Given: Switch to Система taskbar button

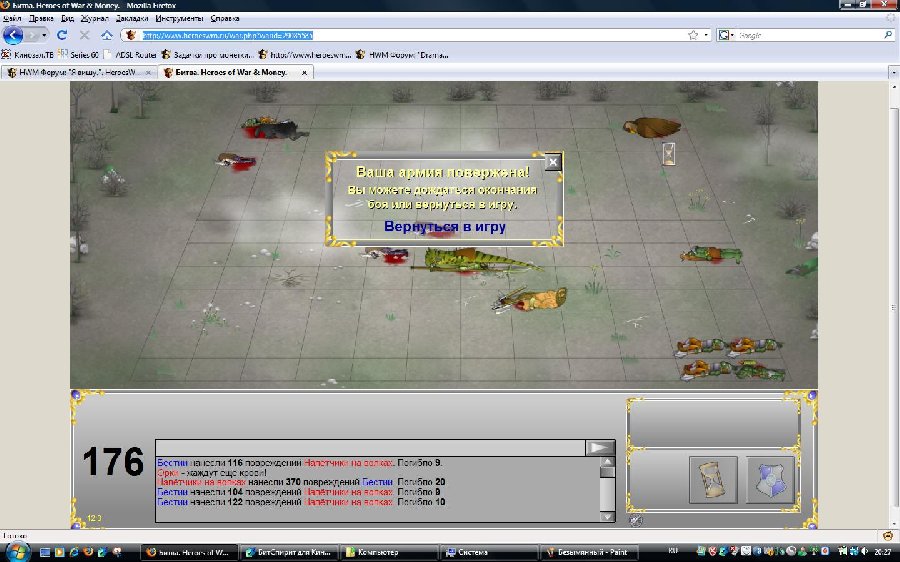Looking at the screenshot, I should [489, 552].
